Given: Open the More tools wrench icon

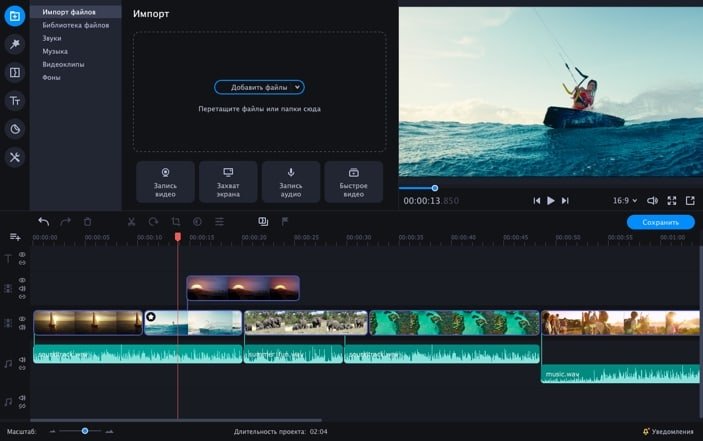Looking at the screenshot, I should point(15,157).
